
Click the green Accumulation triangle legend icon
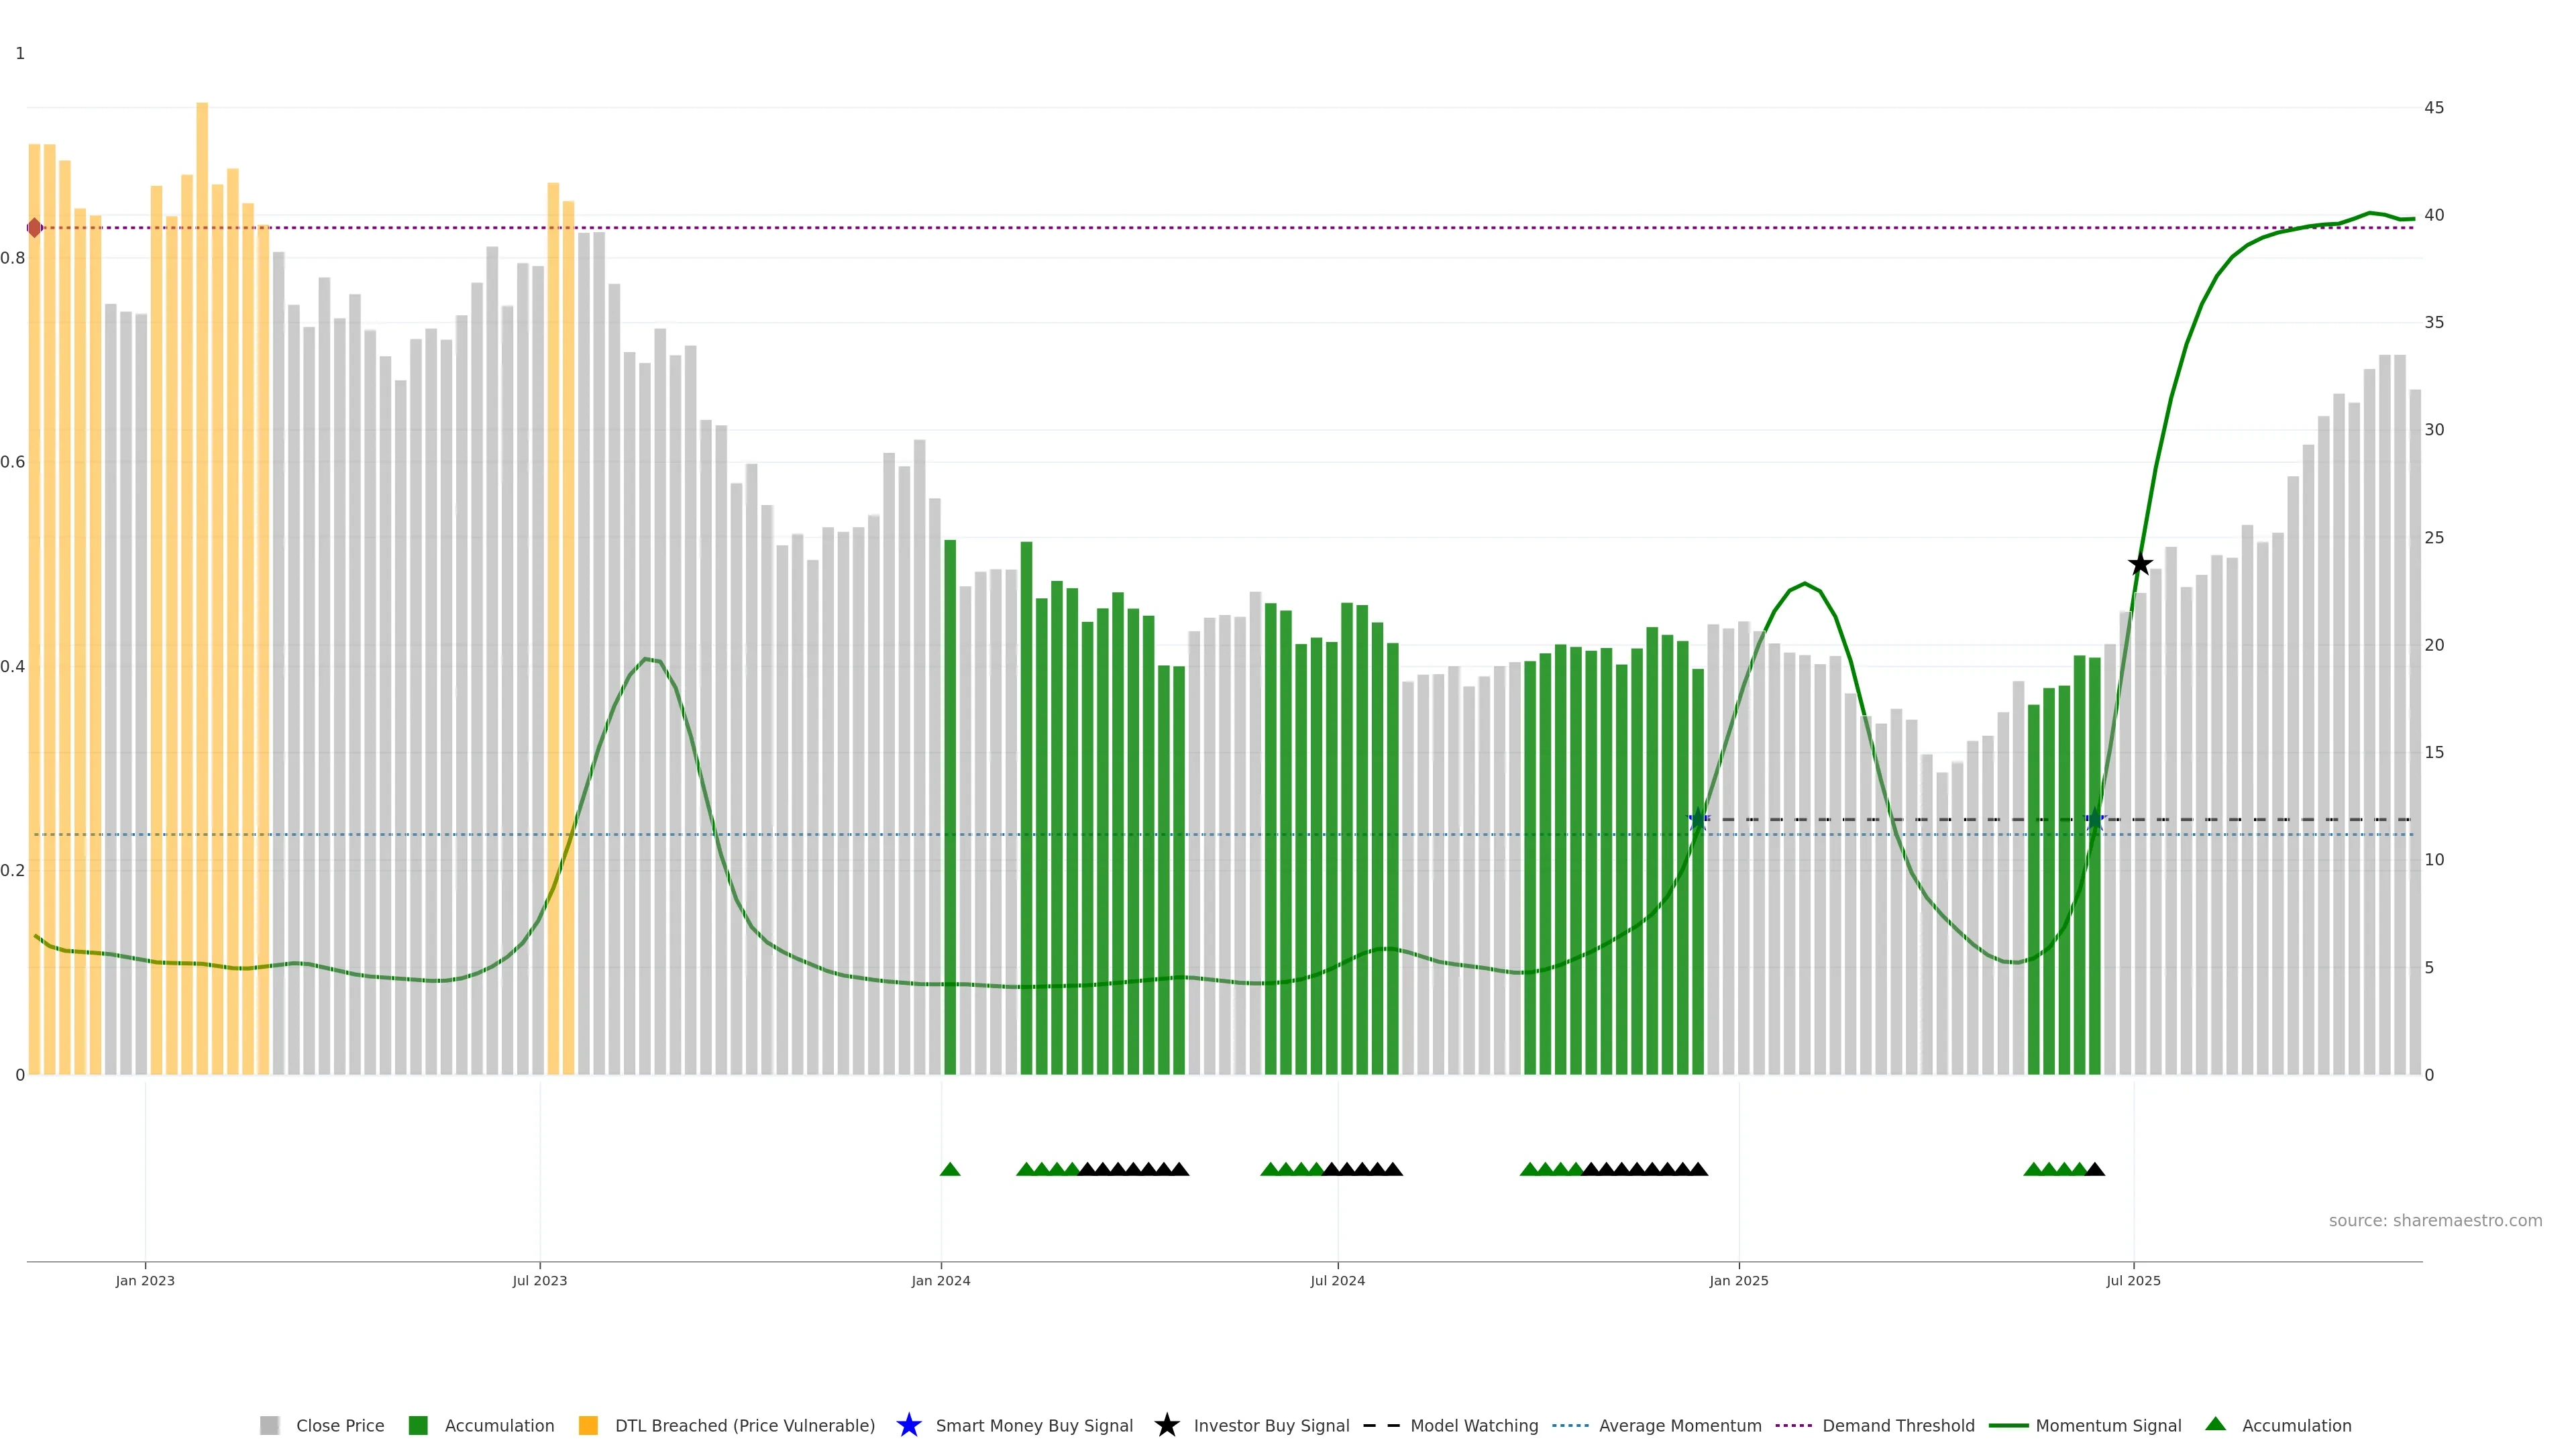tap(2215, 1424)
